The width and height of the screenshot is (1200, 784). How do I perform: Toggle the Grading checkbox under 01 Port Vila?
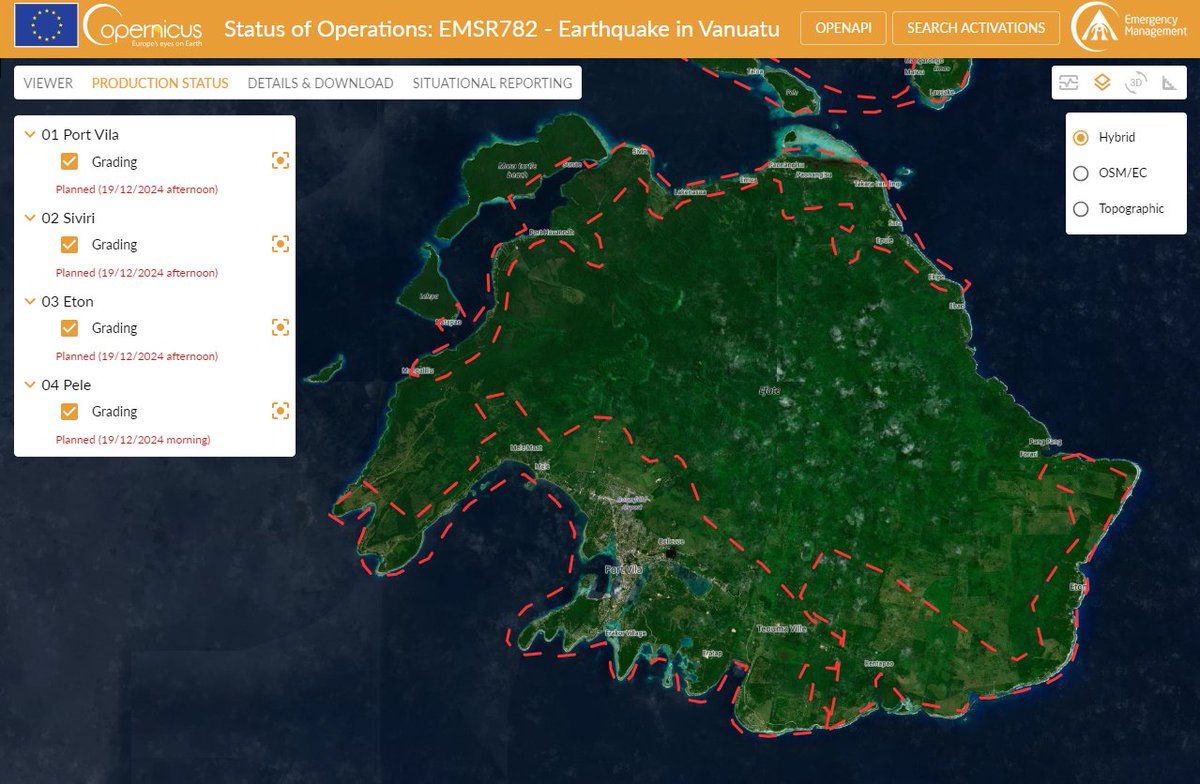click(69, 160)
